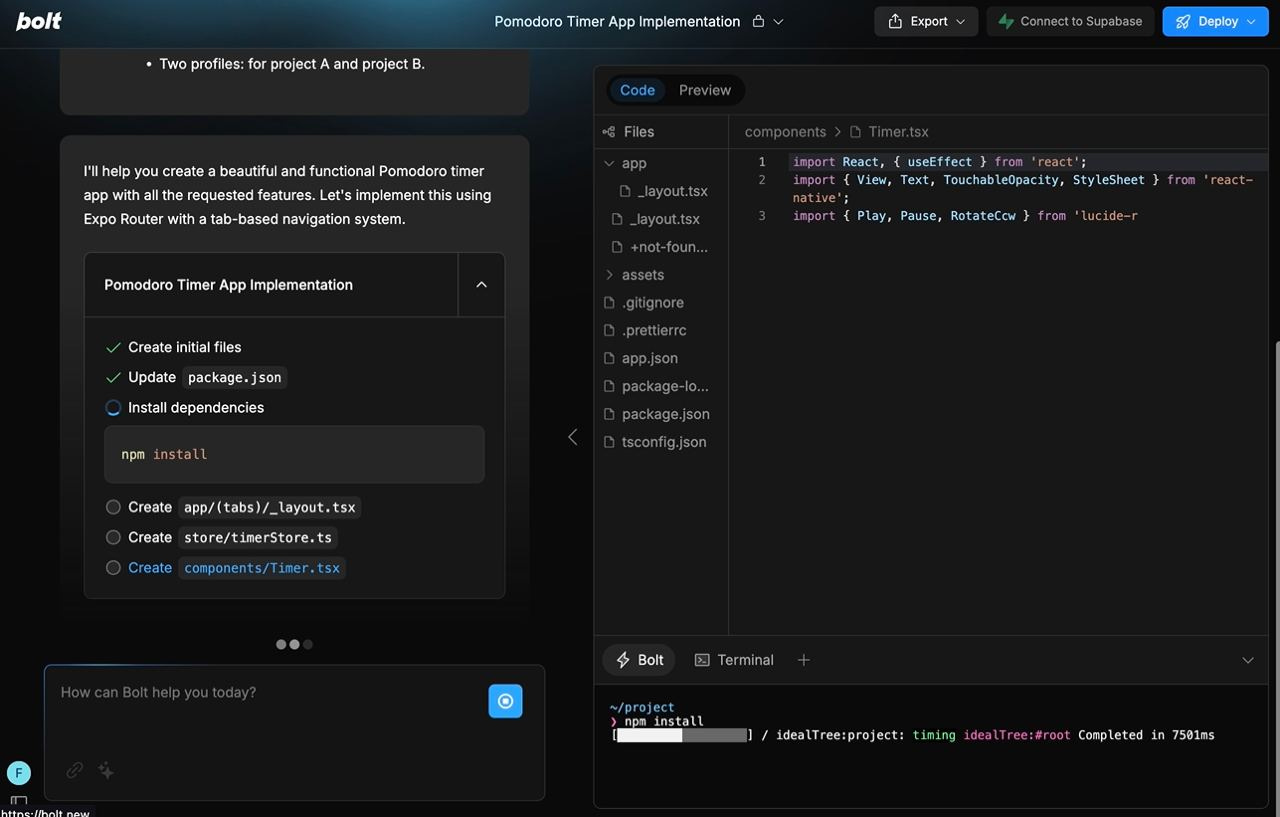
Task: Open the project title dropdown chevron
Action: [x=778, y=21]
